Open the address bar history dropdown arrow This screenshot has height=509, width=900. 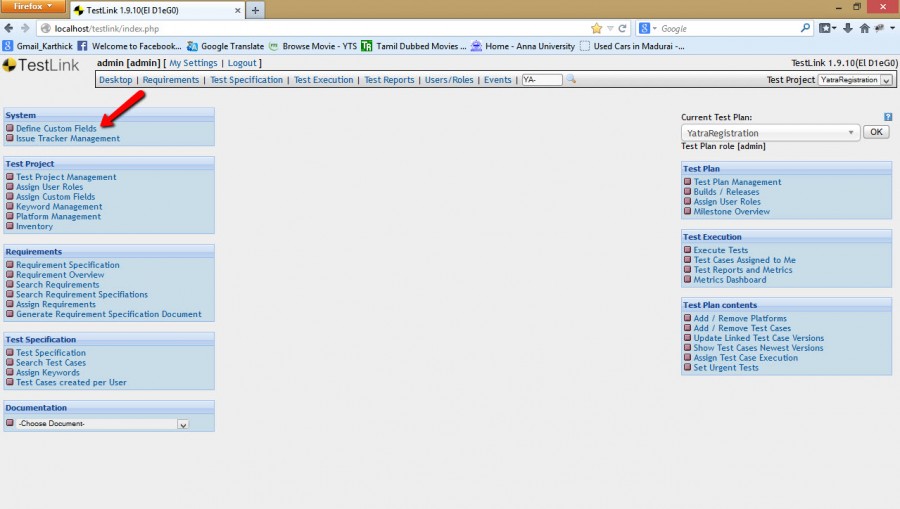610,28
